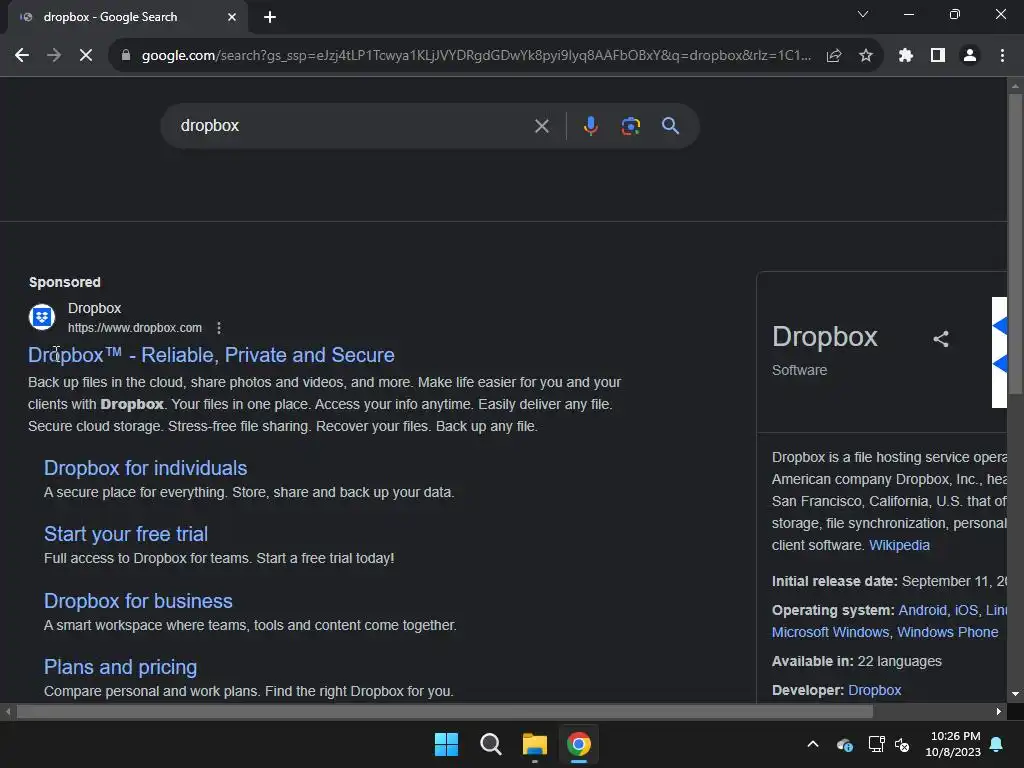Viewport: 1024px width, 768px height.
Task: Open the Windows Start menu
Action: tap(447, 744)
